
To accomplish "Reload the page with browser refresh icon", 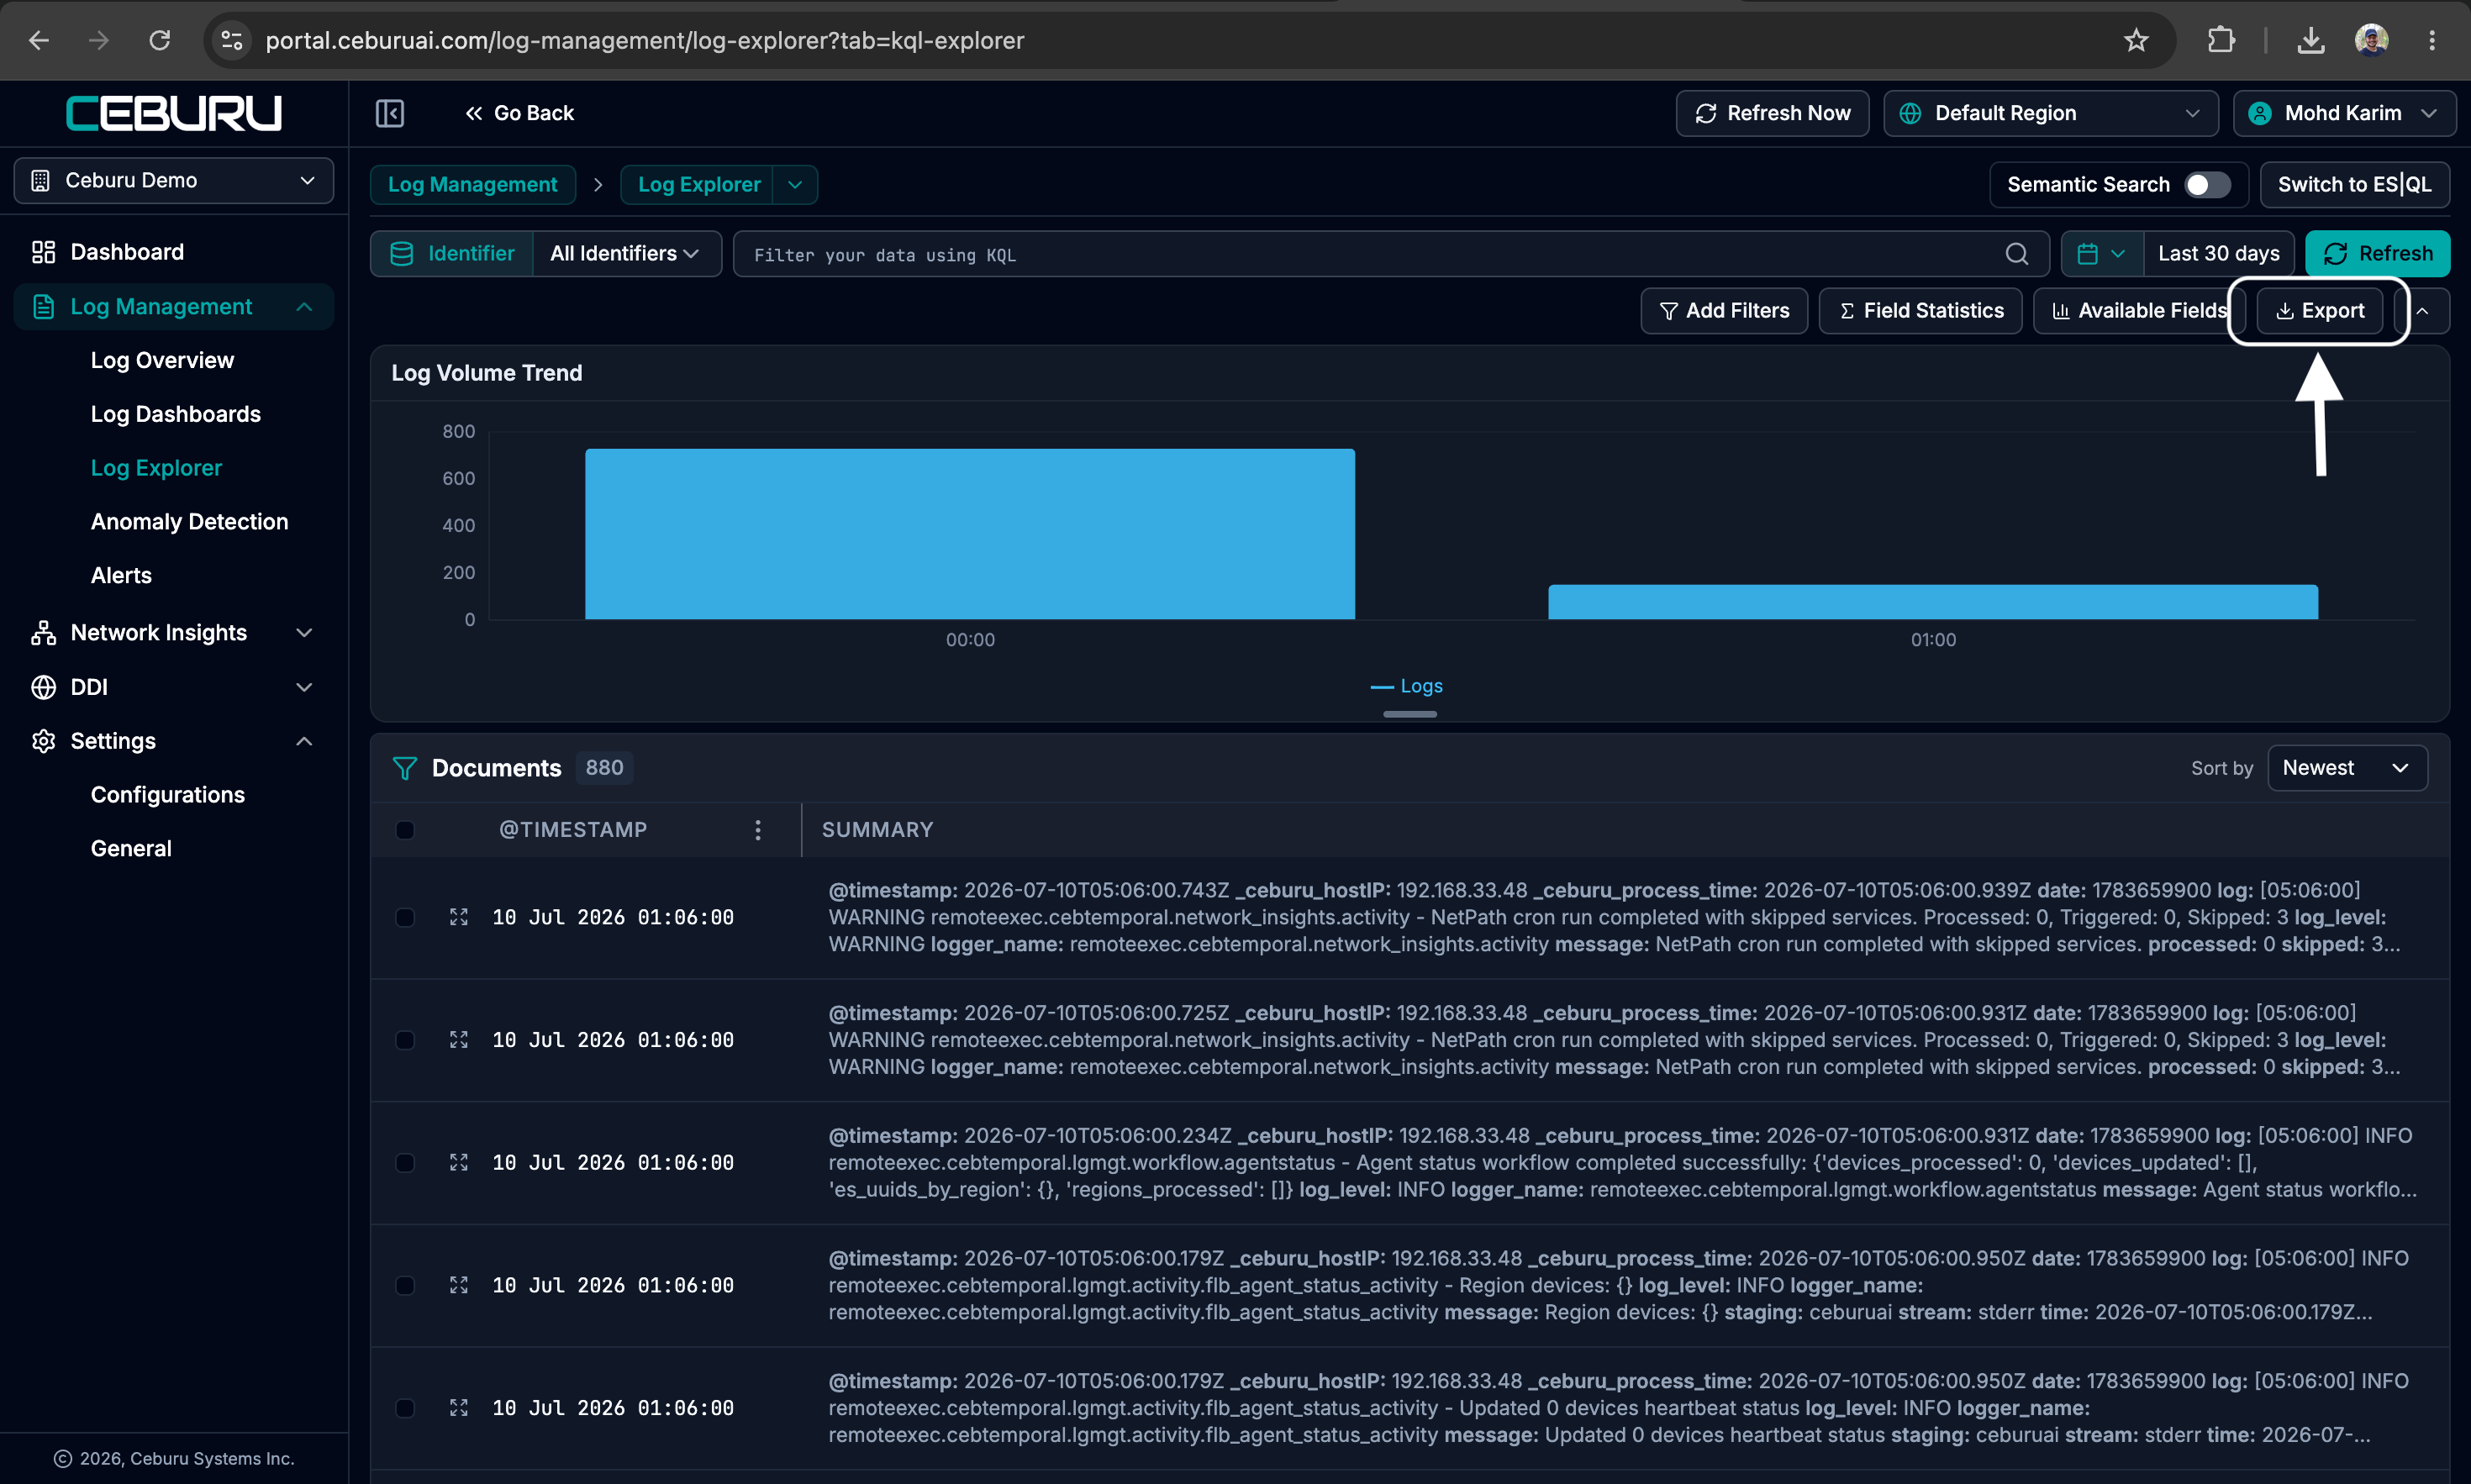I will (160, 40).
